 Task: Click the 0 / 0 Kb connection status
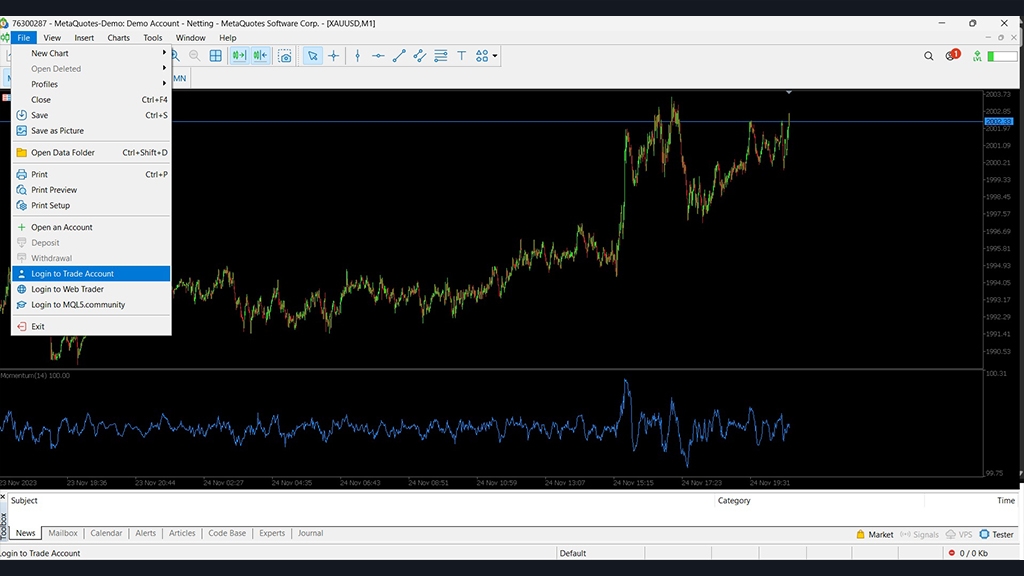tap(968, 553)
